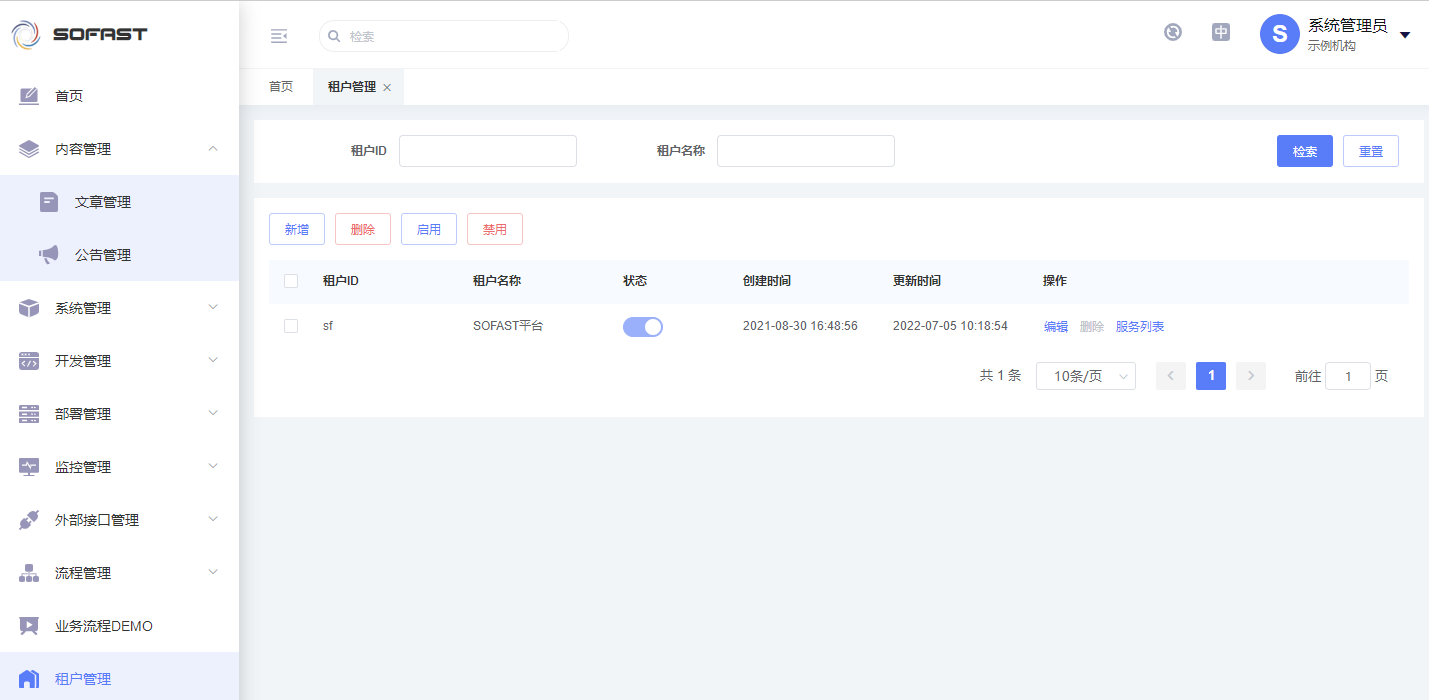Toggle the status switch for tenant sf
Screen dimensions: 1429x700
(x=643, y=327)
